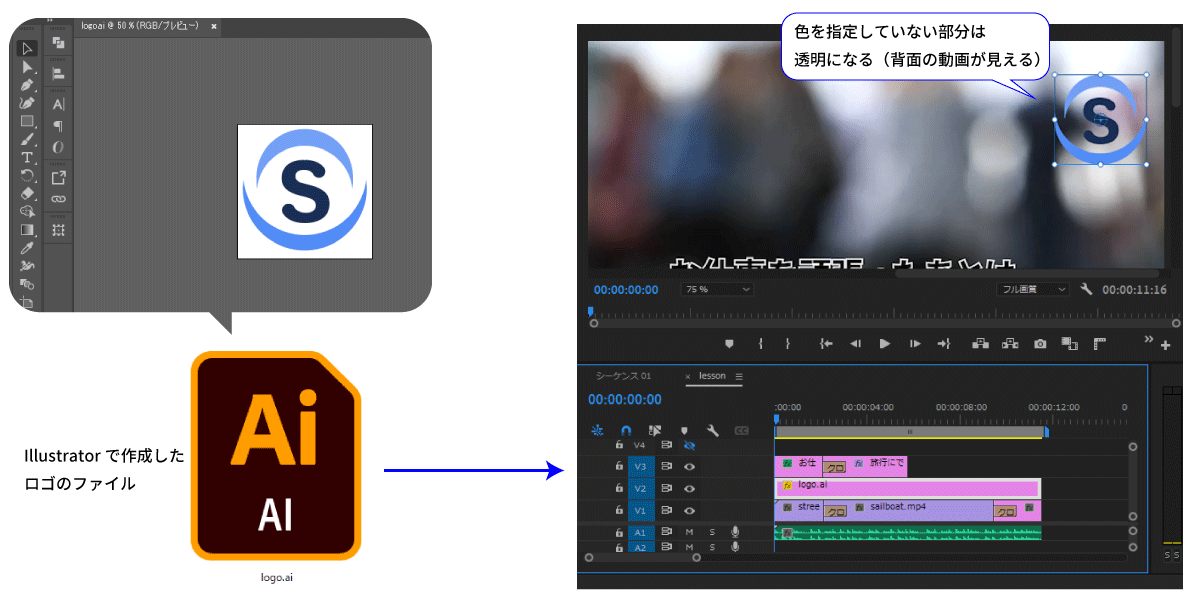Mute the A1 audio track
Viewport: 1200px width, 600px height.
click(689, 532)
